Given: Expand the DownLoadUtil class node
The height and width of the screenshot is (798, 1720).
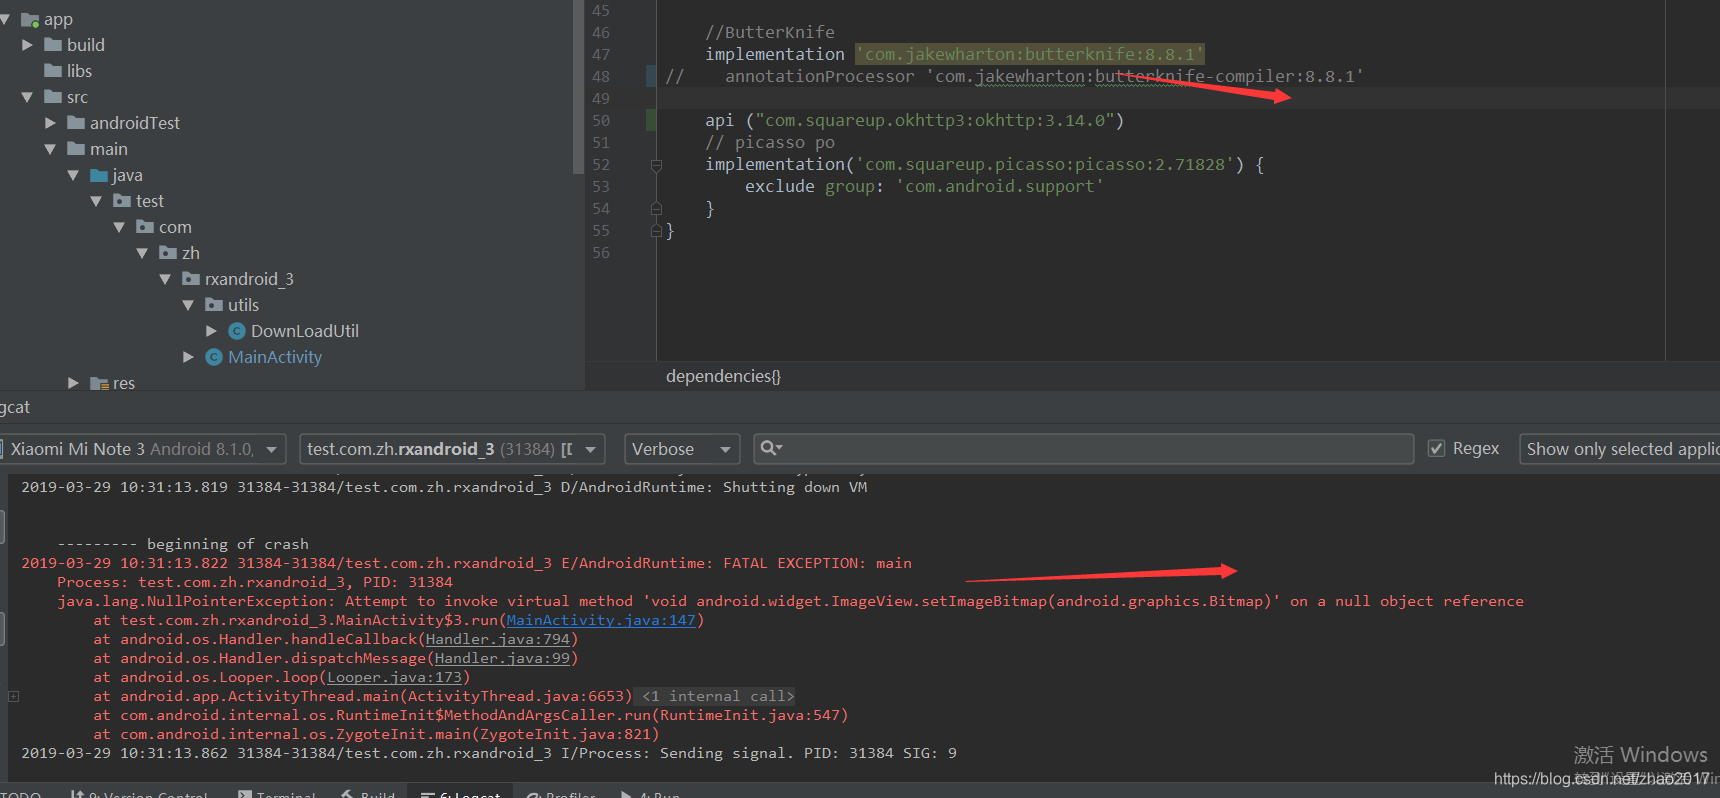Looking at the screenshot, I should pyautogui.click(x=212, y=331).
